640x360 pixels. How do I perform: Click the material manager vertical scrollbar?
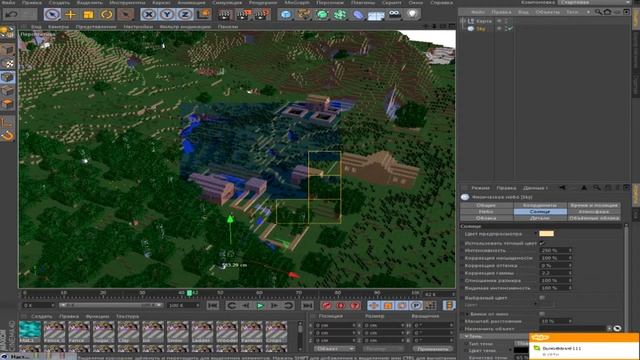pyautogui.click(x=300, y=336)
